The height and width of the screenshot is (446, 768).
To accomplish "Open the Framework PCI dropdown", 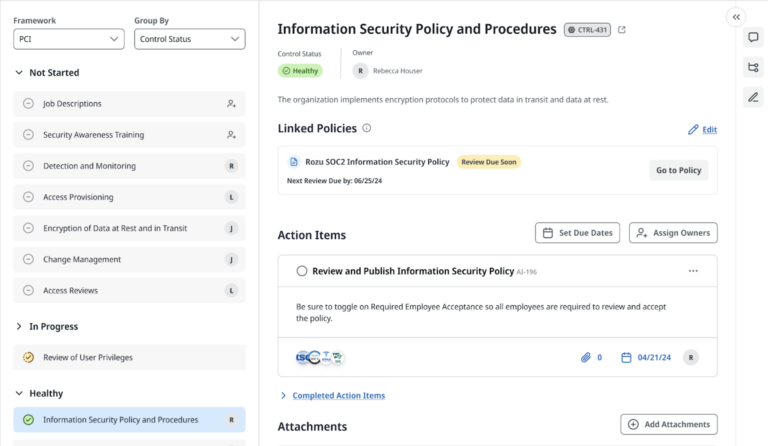I will click(x=69, y=39).
